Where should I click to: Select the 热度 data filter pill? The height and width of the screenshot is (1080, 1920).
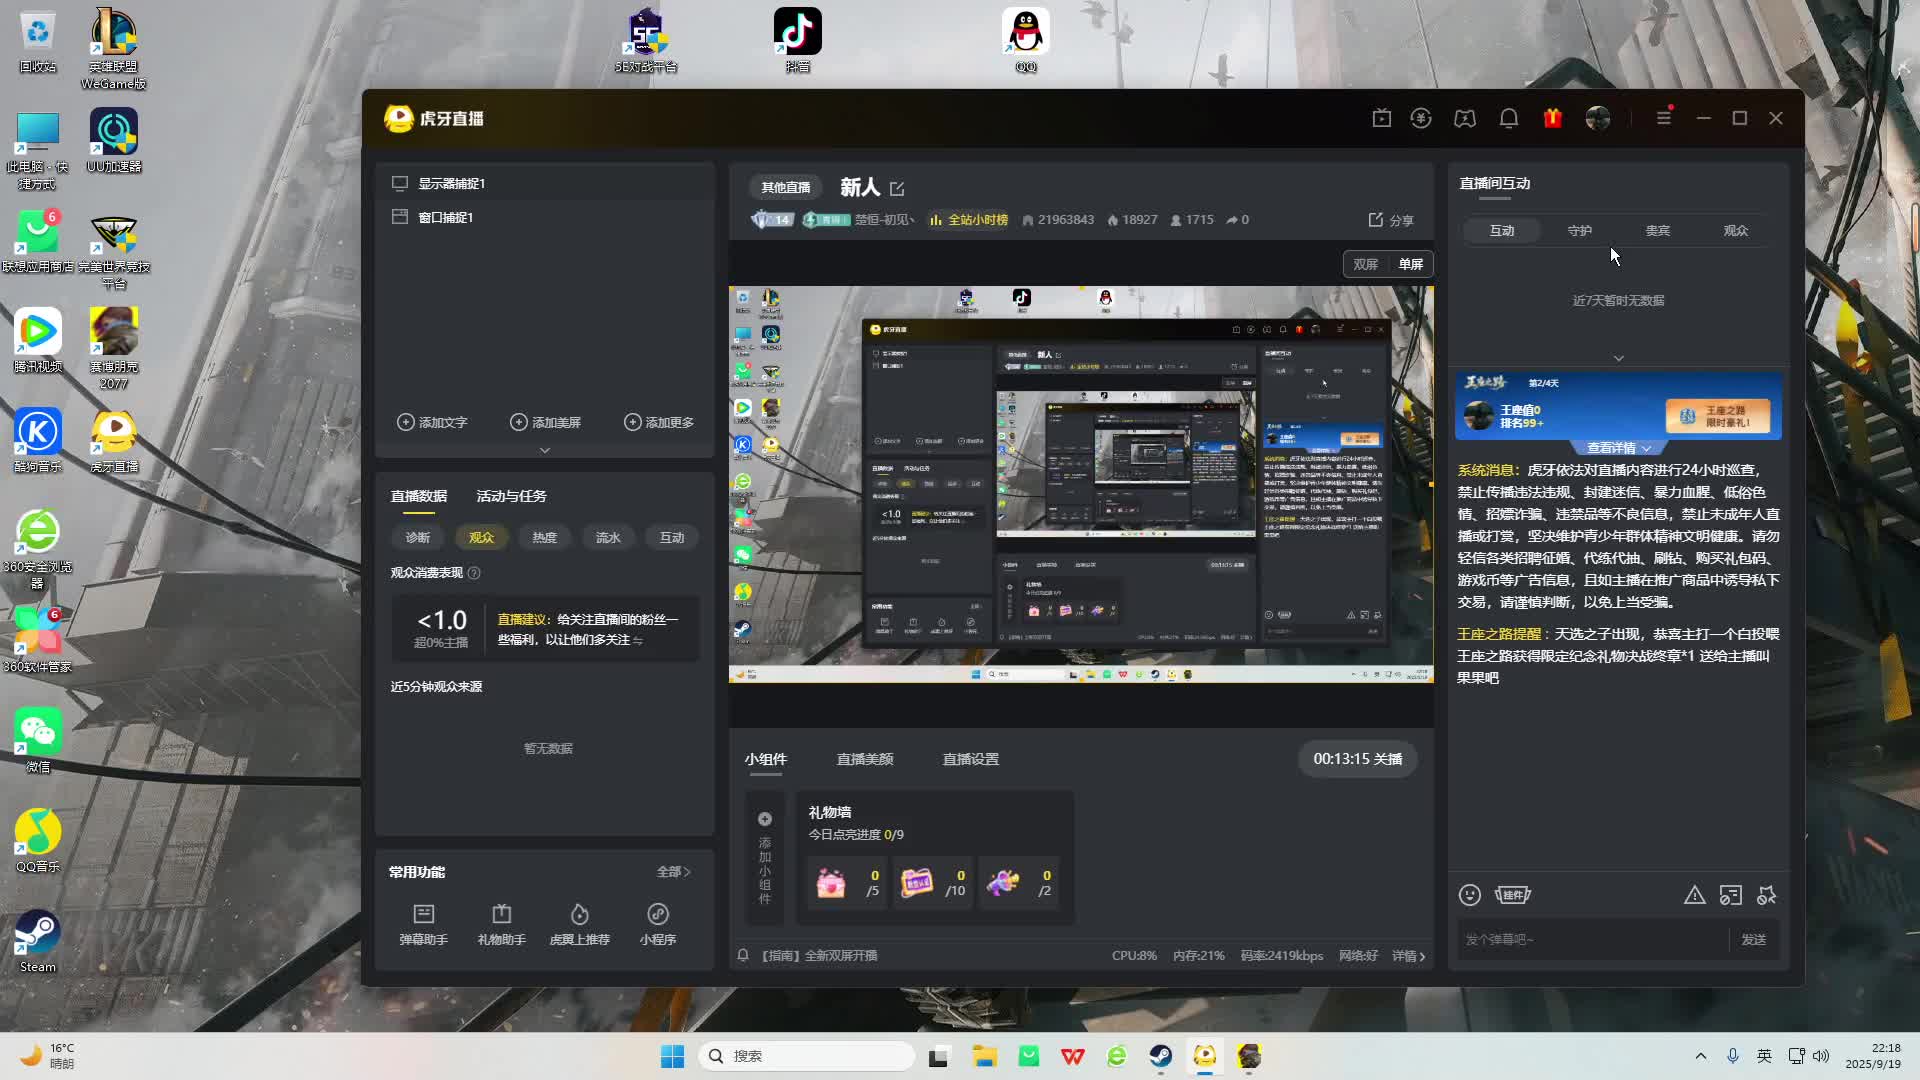[544, 537]
